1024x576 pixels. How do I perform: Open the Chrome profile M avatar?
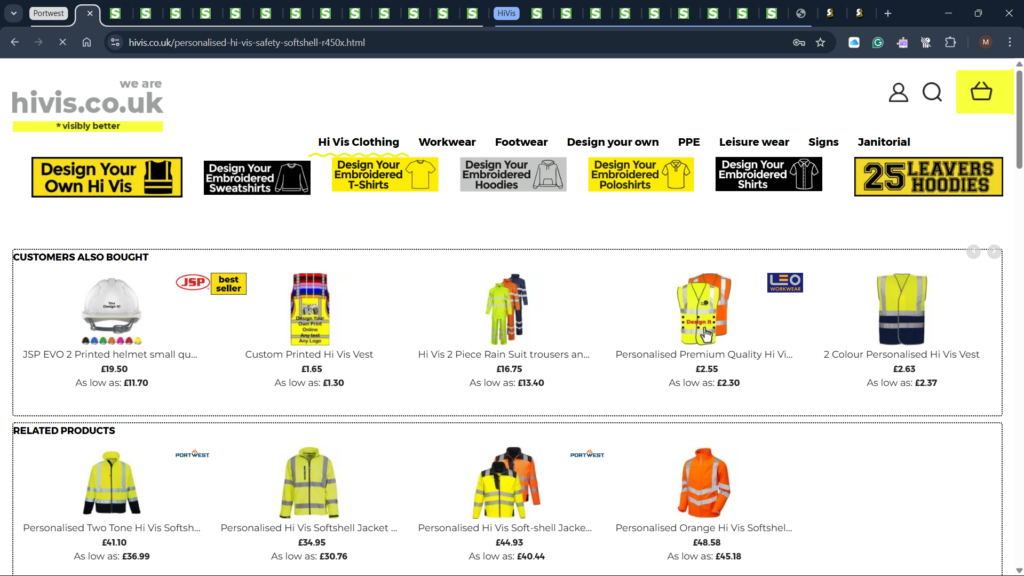coord(985,42)
